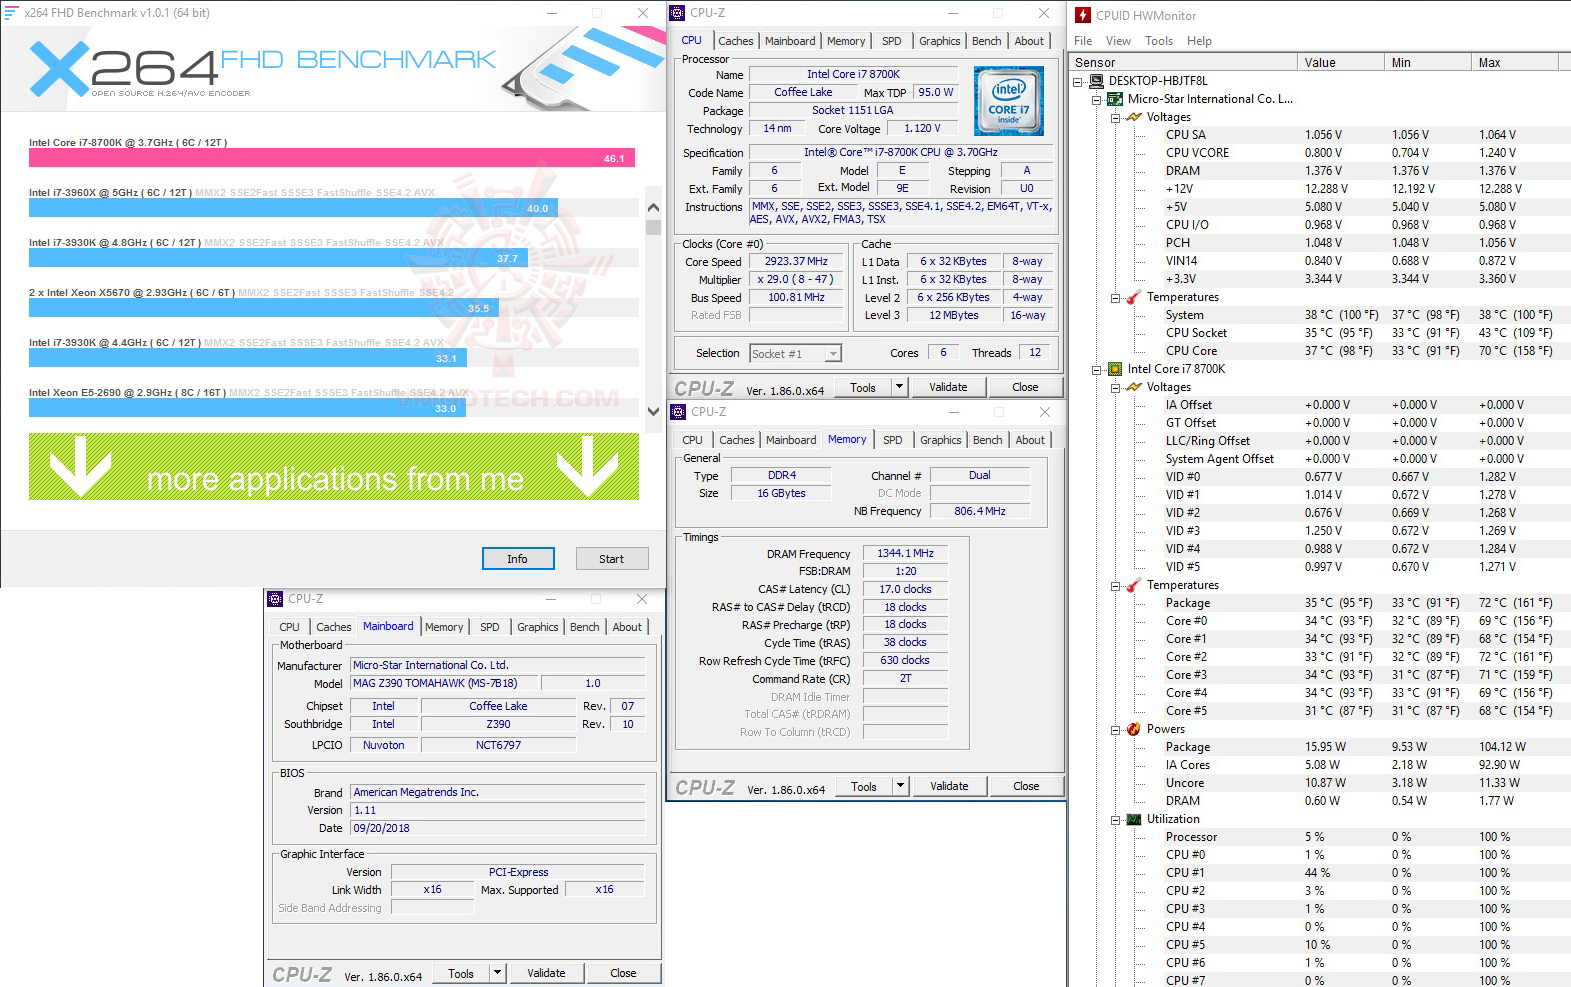This screenshot has width=1571, height=987.
Task: Open the Help menu in HWMonitor
Action: coord(1199,41)
